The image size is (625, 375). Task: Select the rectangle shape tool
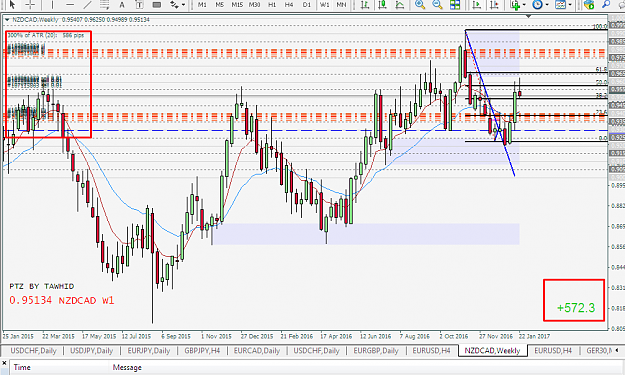pyautogui.click(x=157, y=4)
